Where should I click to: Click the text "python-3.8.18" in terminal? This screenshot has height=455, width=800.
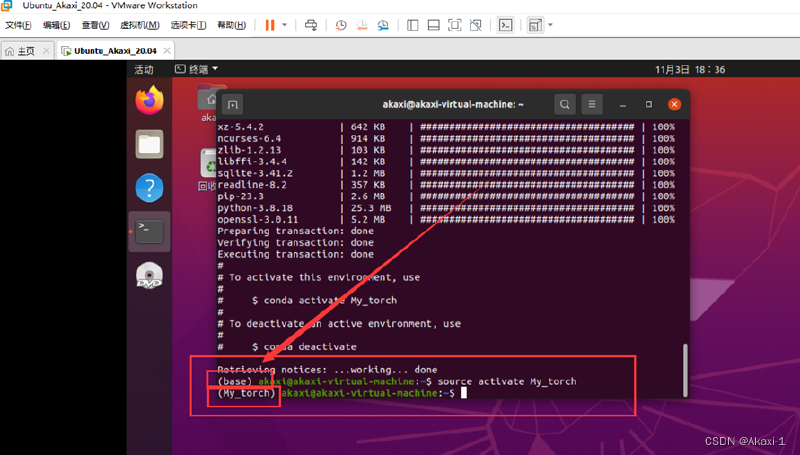[255, 208]
